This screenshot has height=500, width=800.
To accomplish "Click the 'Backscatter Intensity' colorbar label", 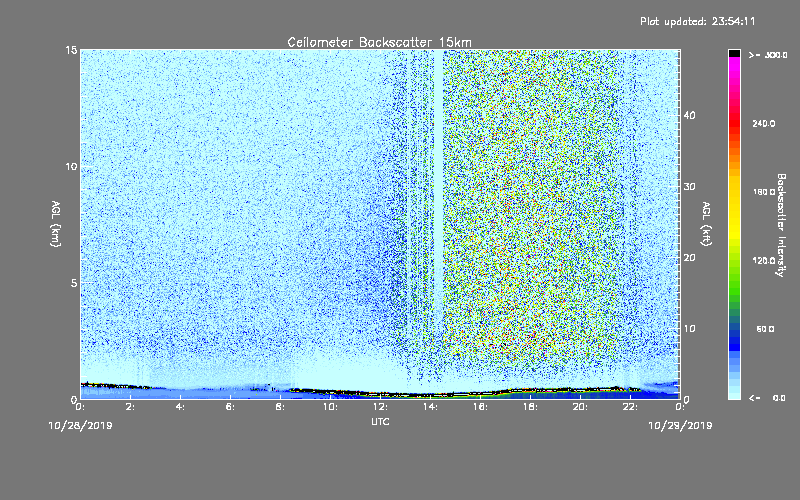I will (x=781, y=225).
